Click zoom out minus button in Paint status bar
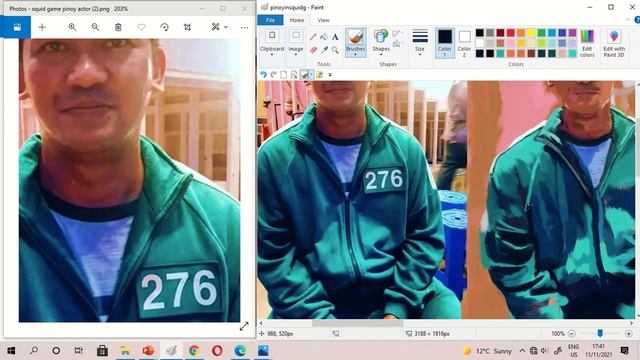Viewport: 640px width, 360px height. point(571,334)
